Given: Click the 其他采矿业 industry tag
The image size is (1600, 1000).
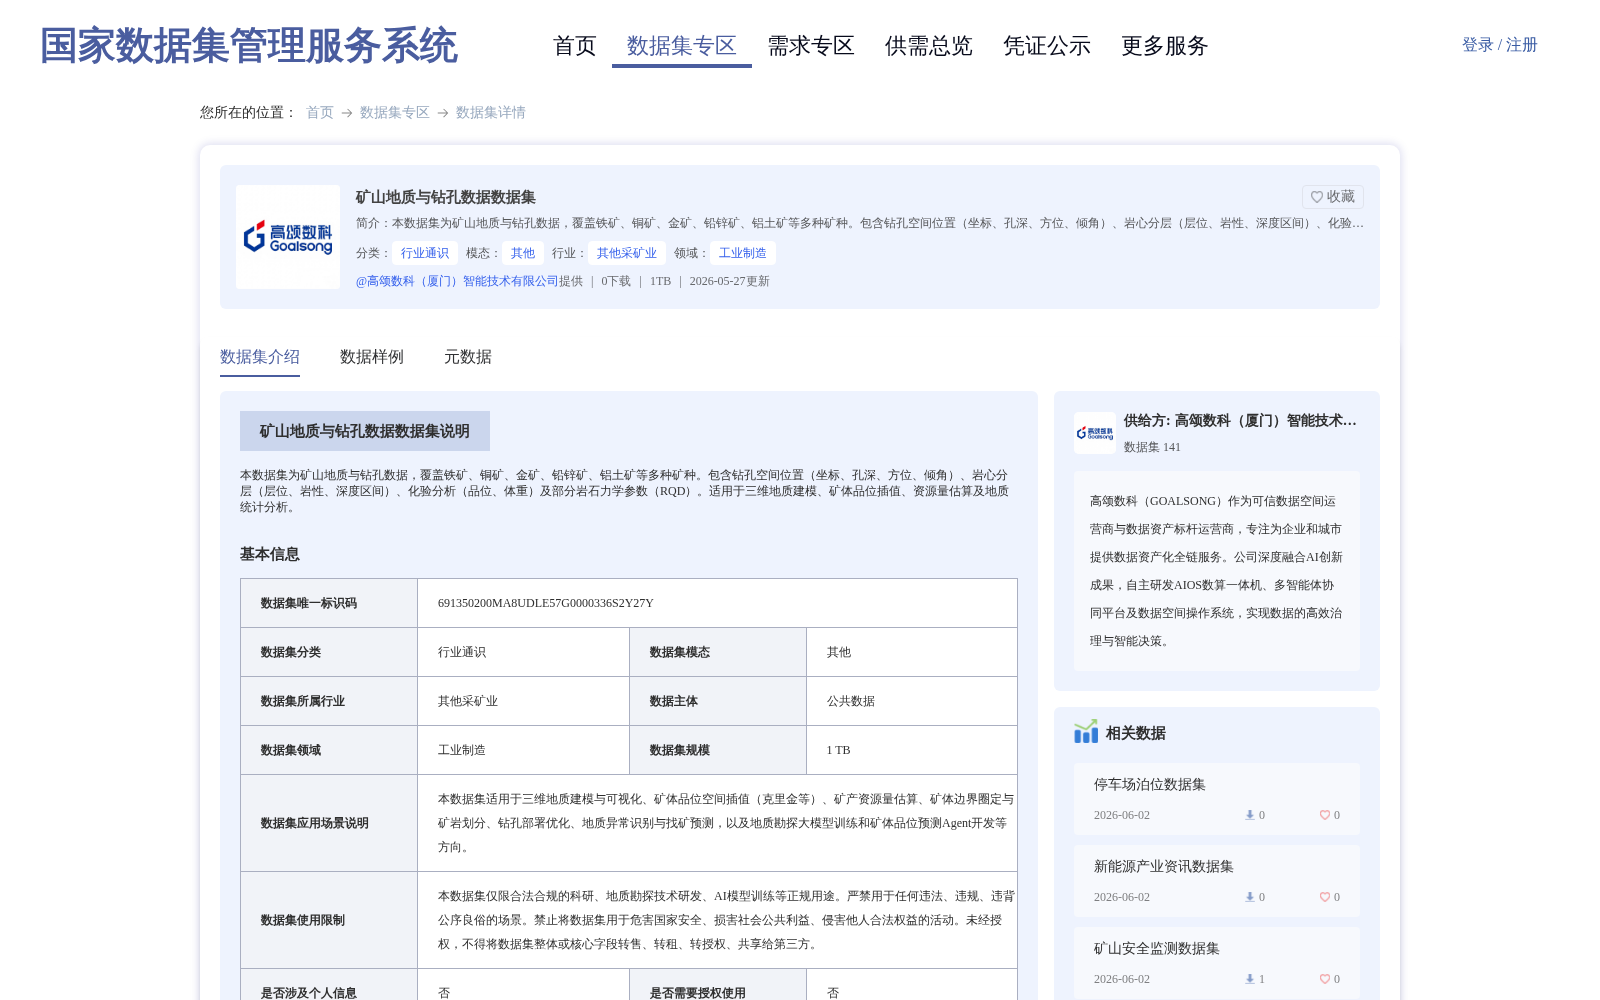Looking at the screenshot, I should coord(627,253).
